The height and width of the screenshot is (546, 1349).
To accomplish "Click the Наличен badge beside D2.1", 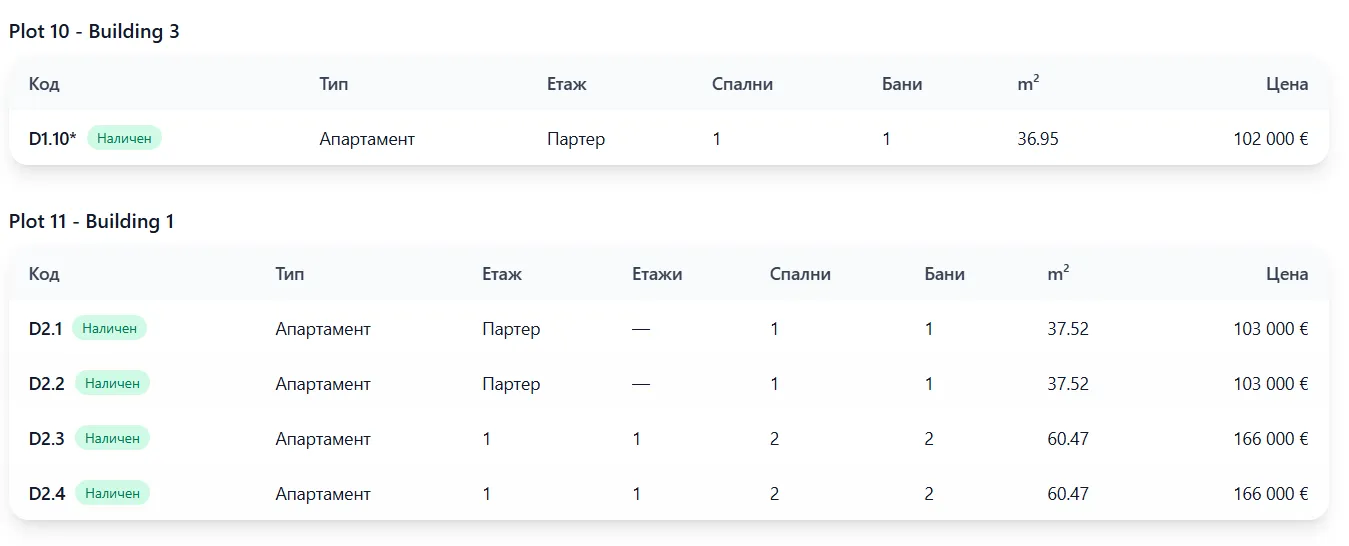I will tap(109, 328).
